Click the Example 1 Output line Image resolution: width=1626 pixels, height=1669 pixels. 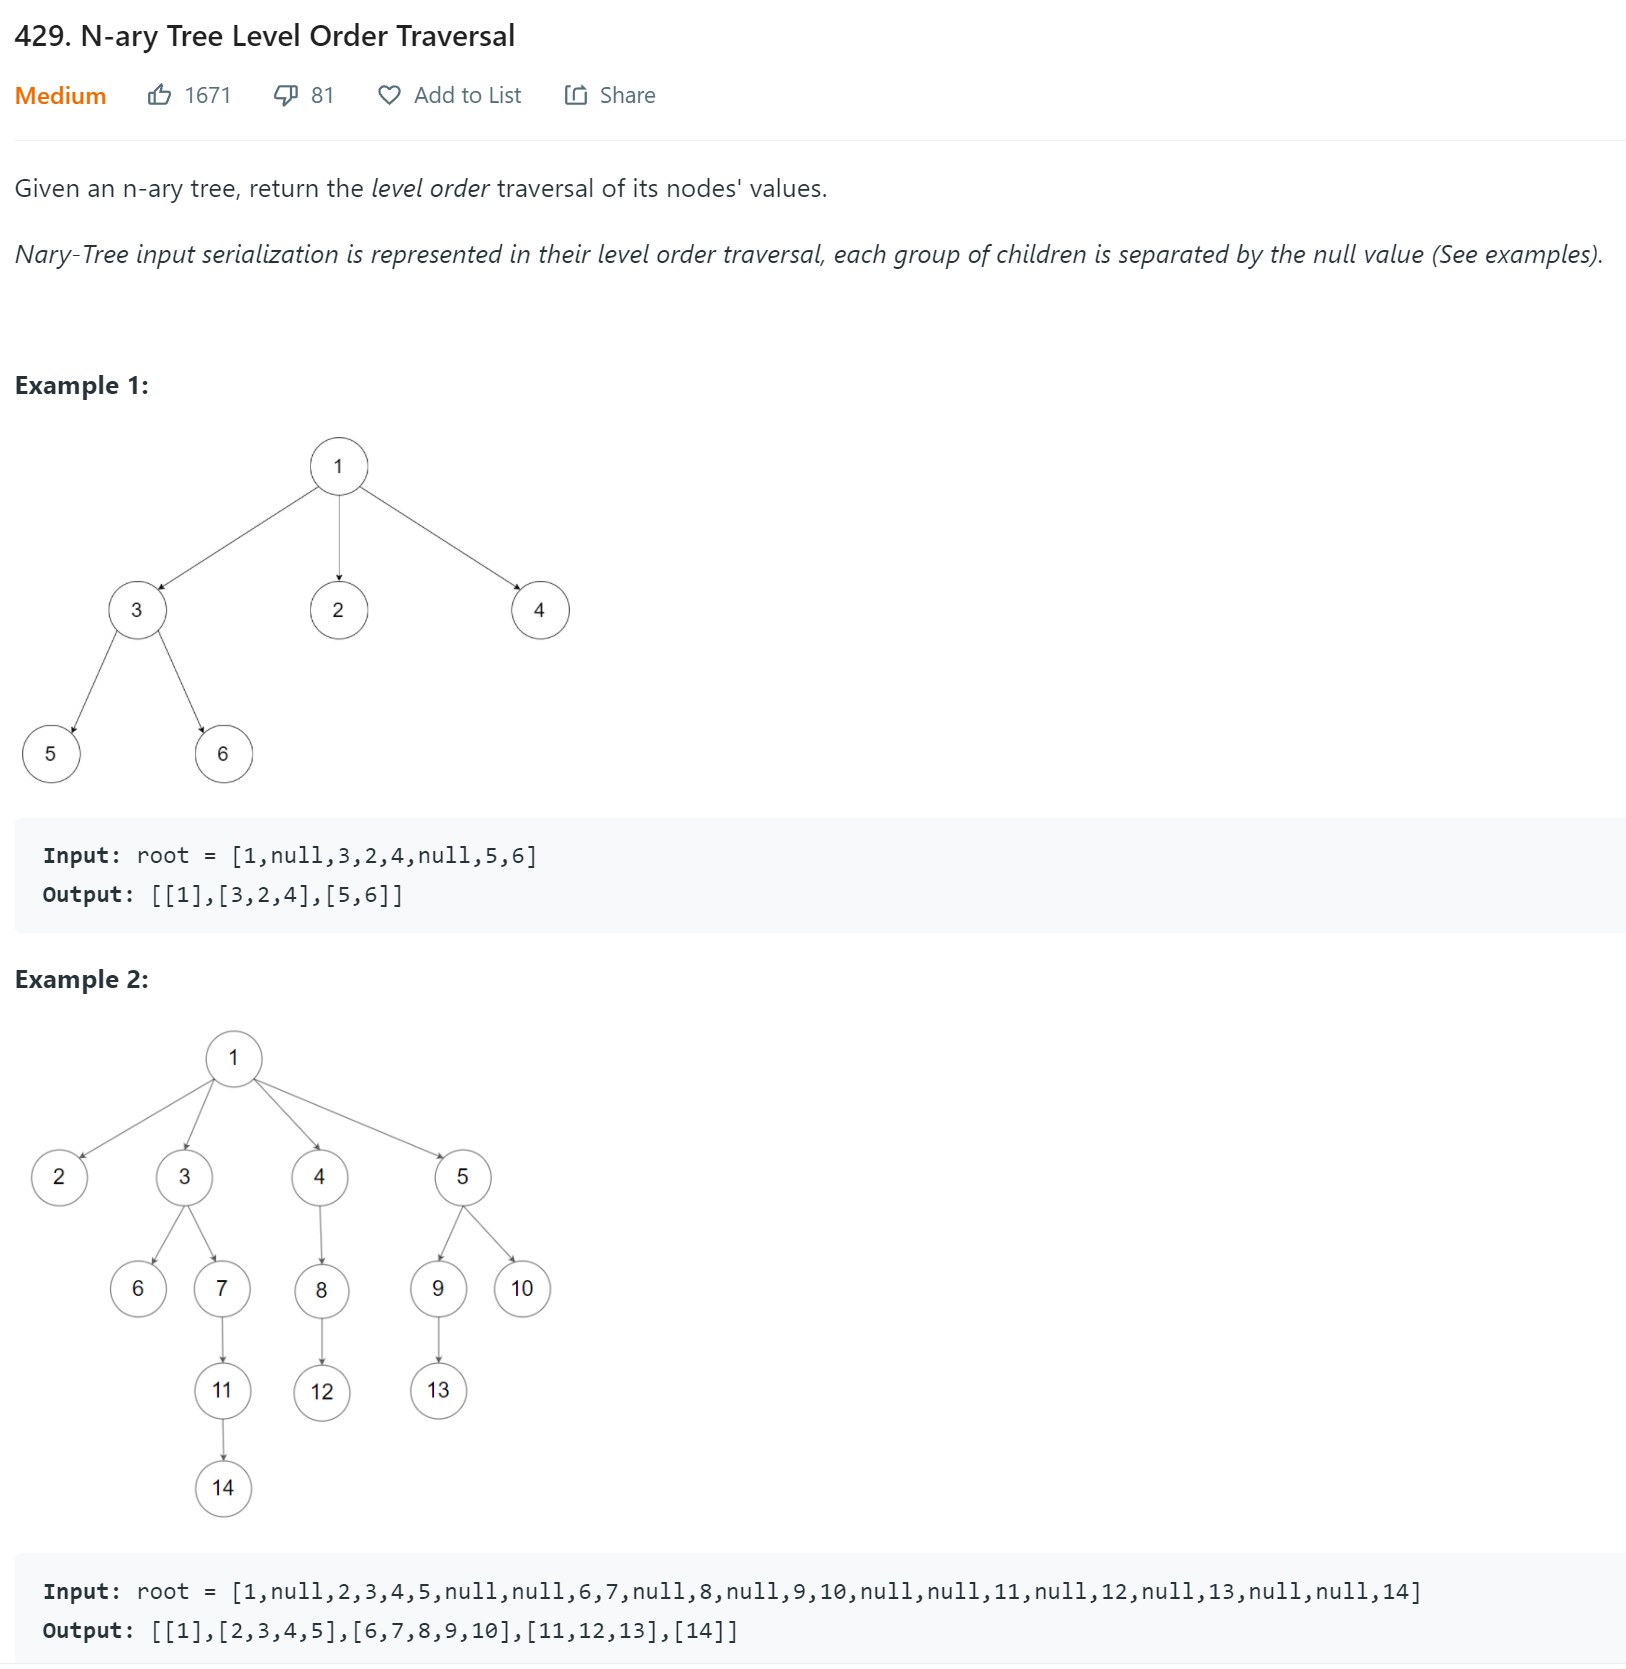click(x=222, y=895)
